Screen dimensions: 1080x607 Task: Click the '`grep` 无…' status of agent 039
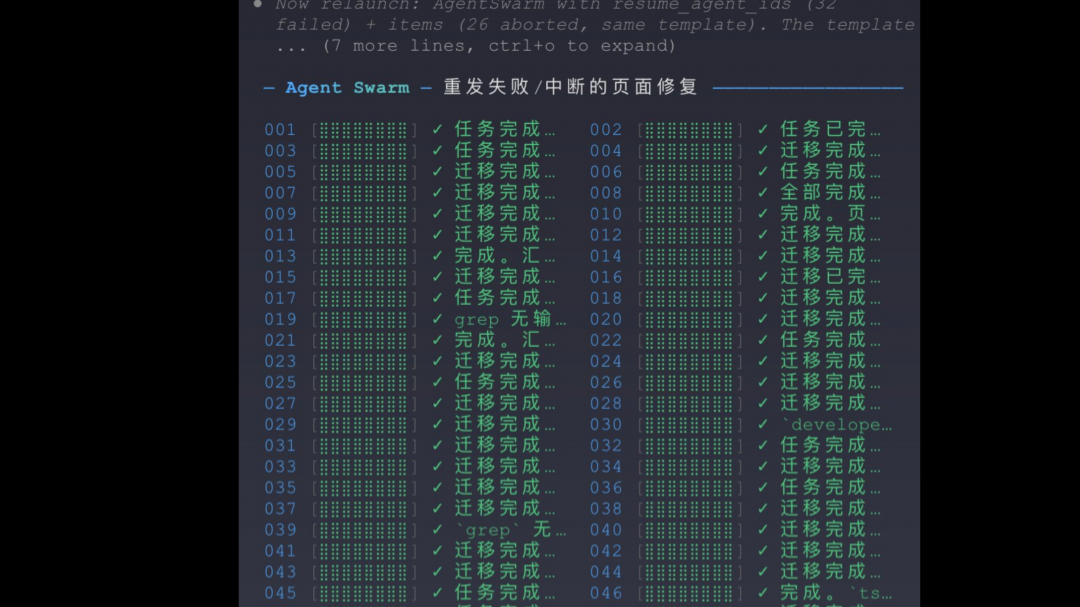click(x=510, y=531)
